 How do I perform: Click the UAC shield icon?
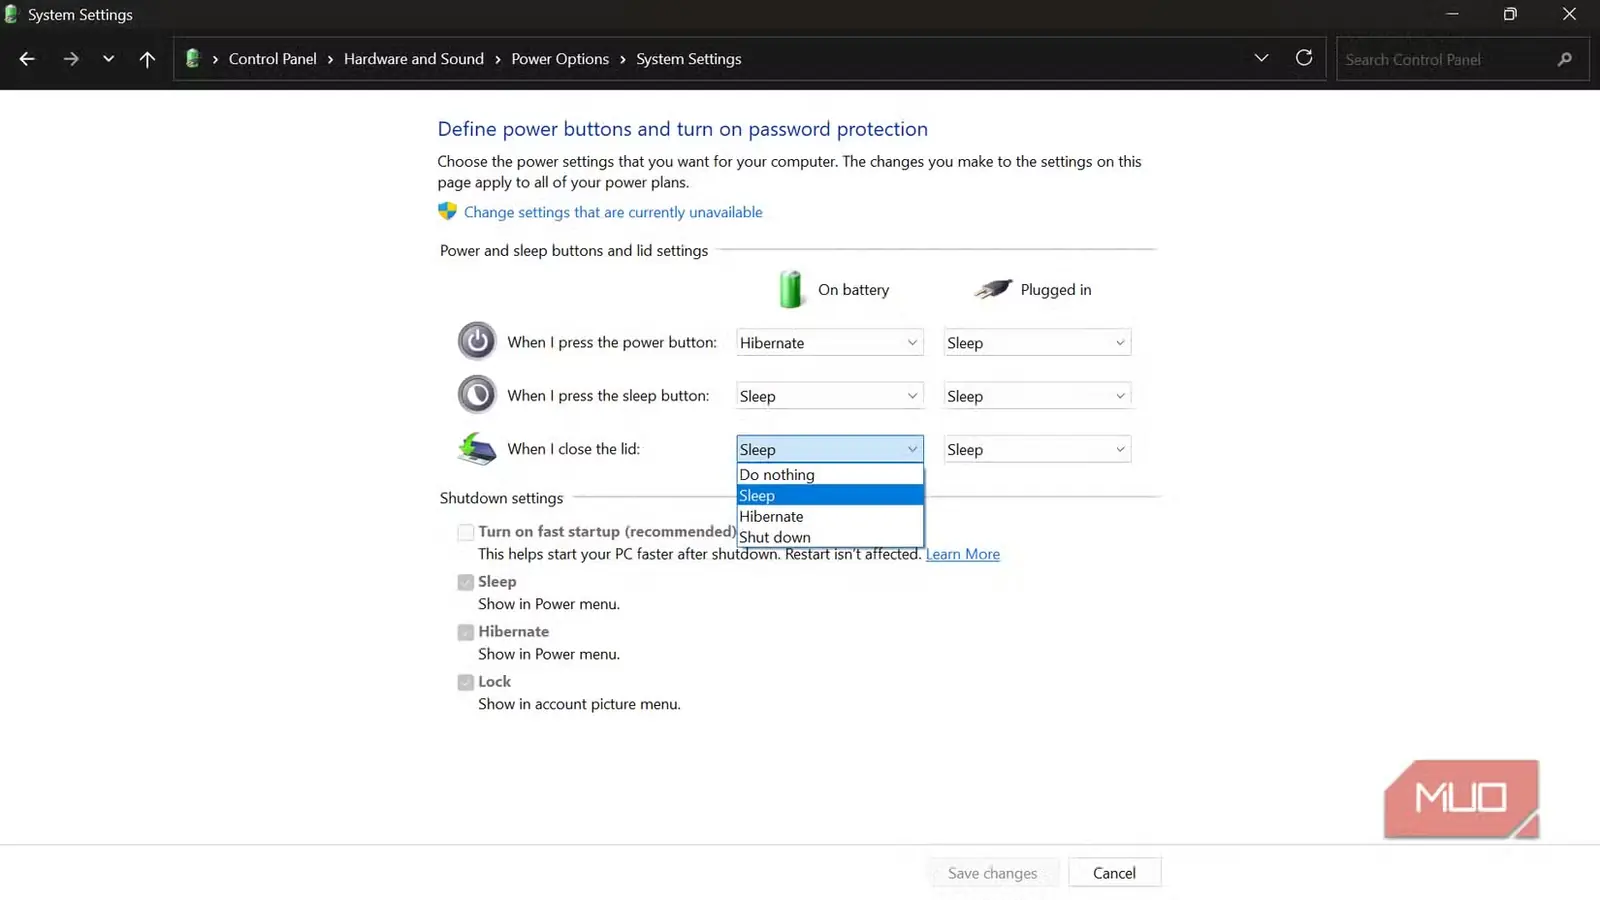[x=447, y=211]
